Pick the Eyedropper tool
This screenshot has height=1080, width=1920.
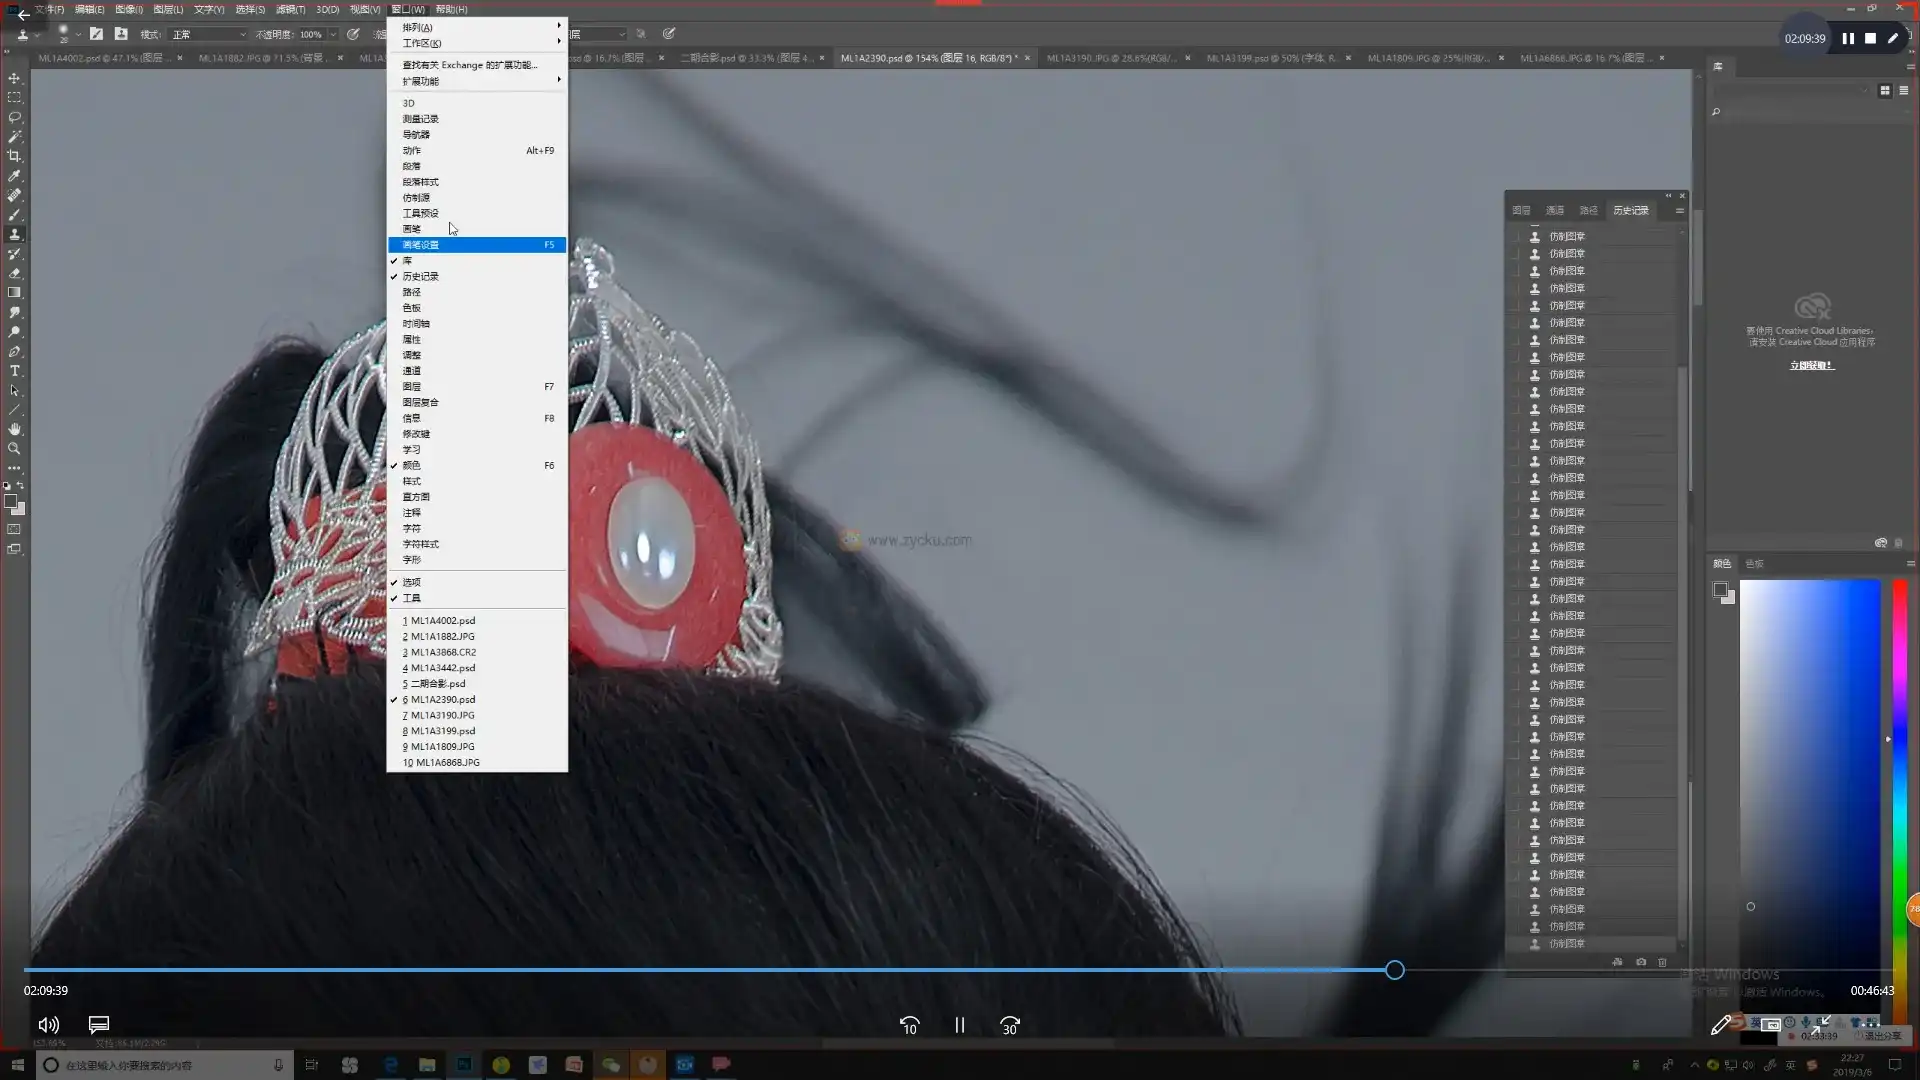pos(14,176)
